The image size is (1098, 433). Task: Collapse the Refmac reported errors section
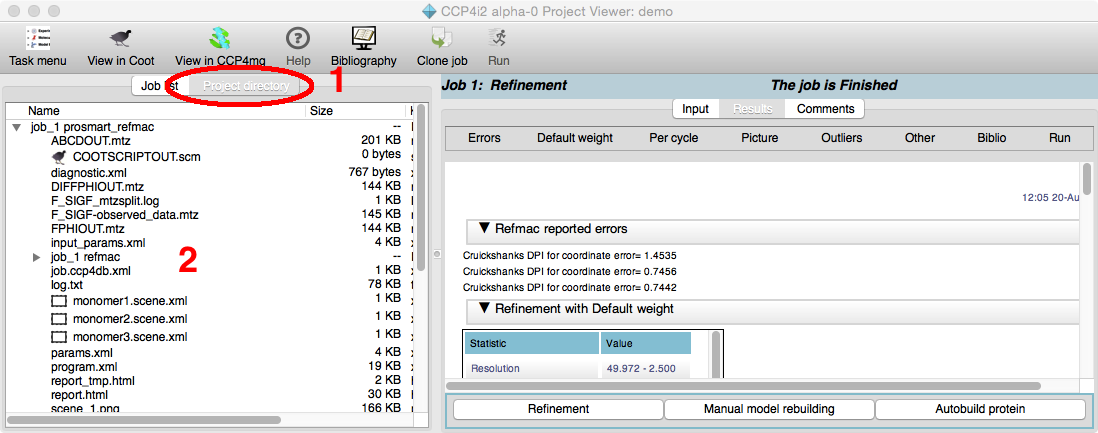(485, 229)
